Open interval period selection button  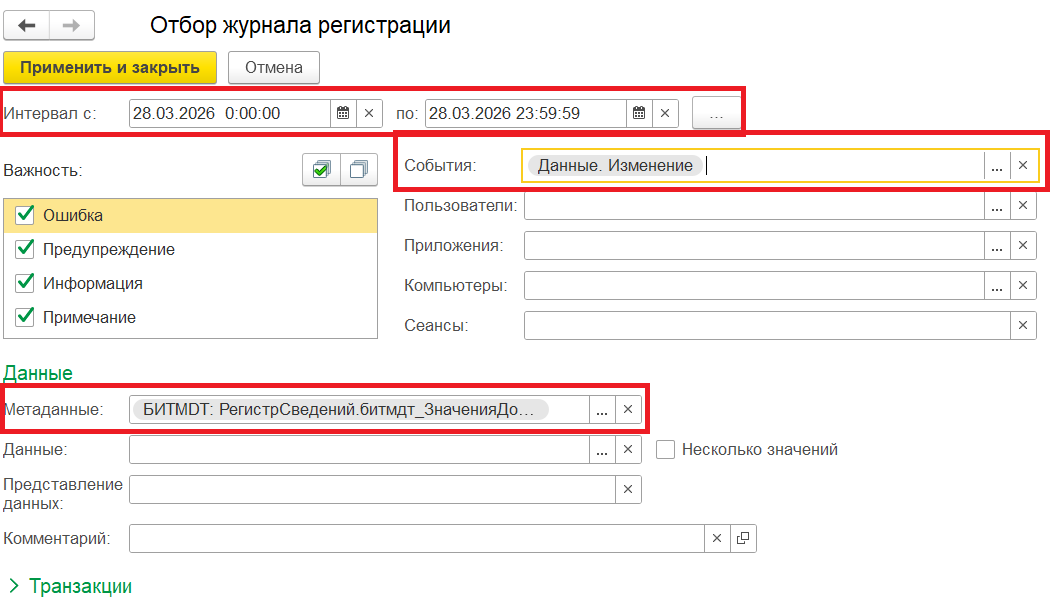[x=716, y=114]
